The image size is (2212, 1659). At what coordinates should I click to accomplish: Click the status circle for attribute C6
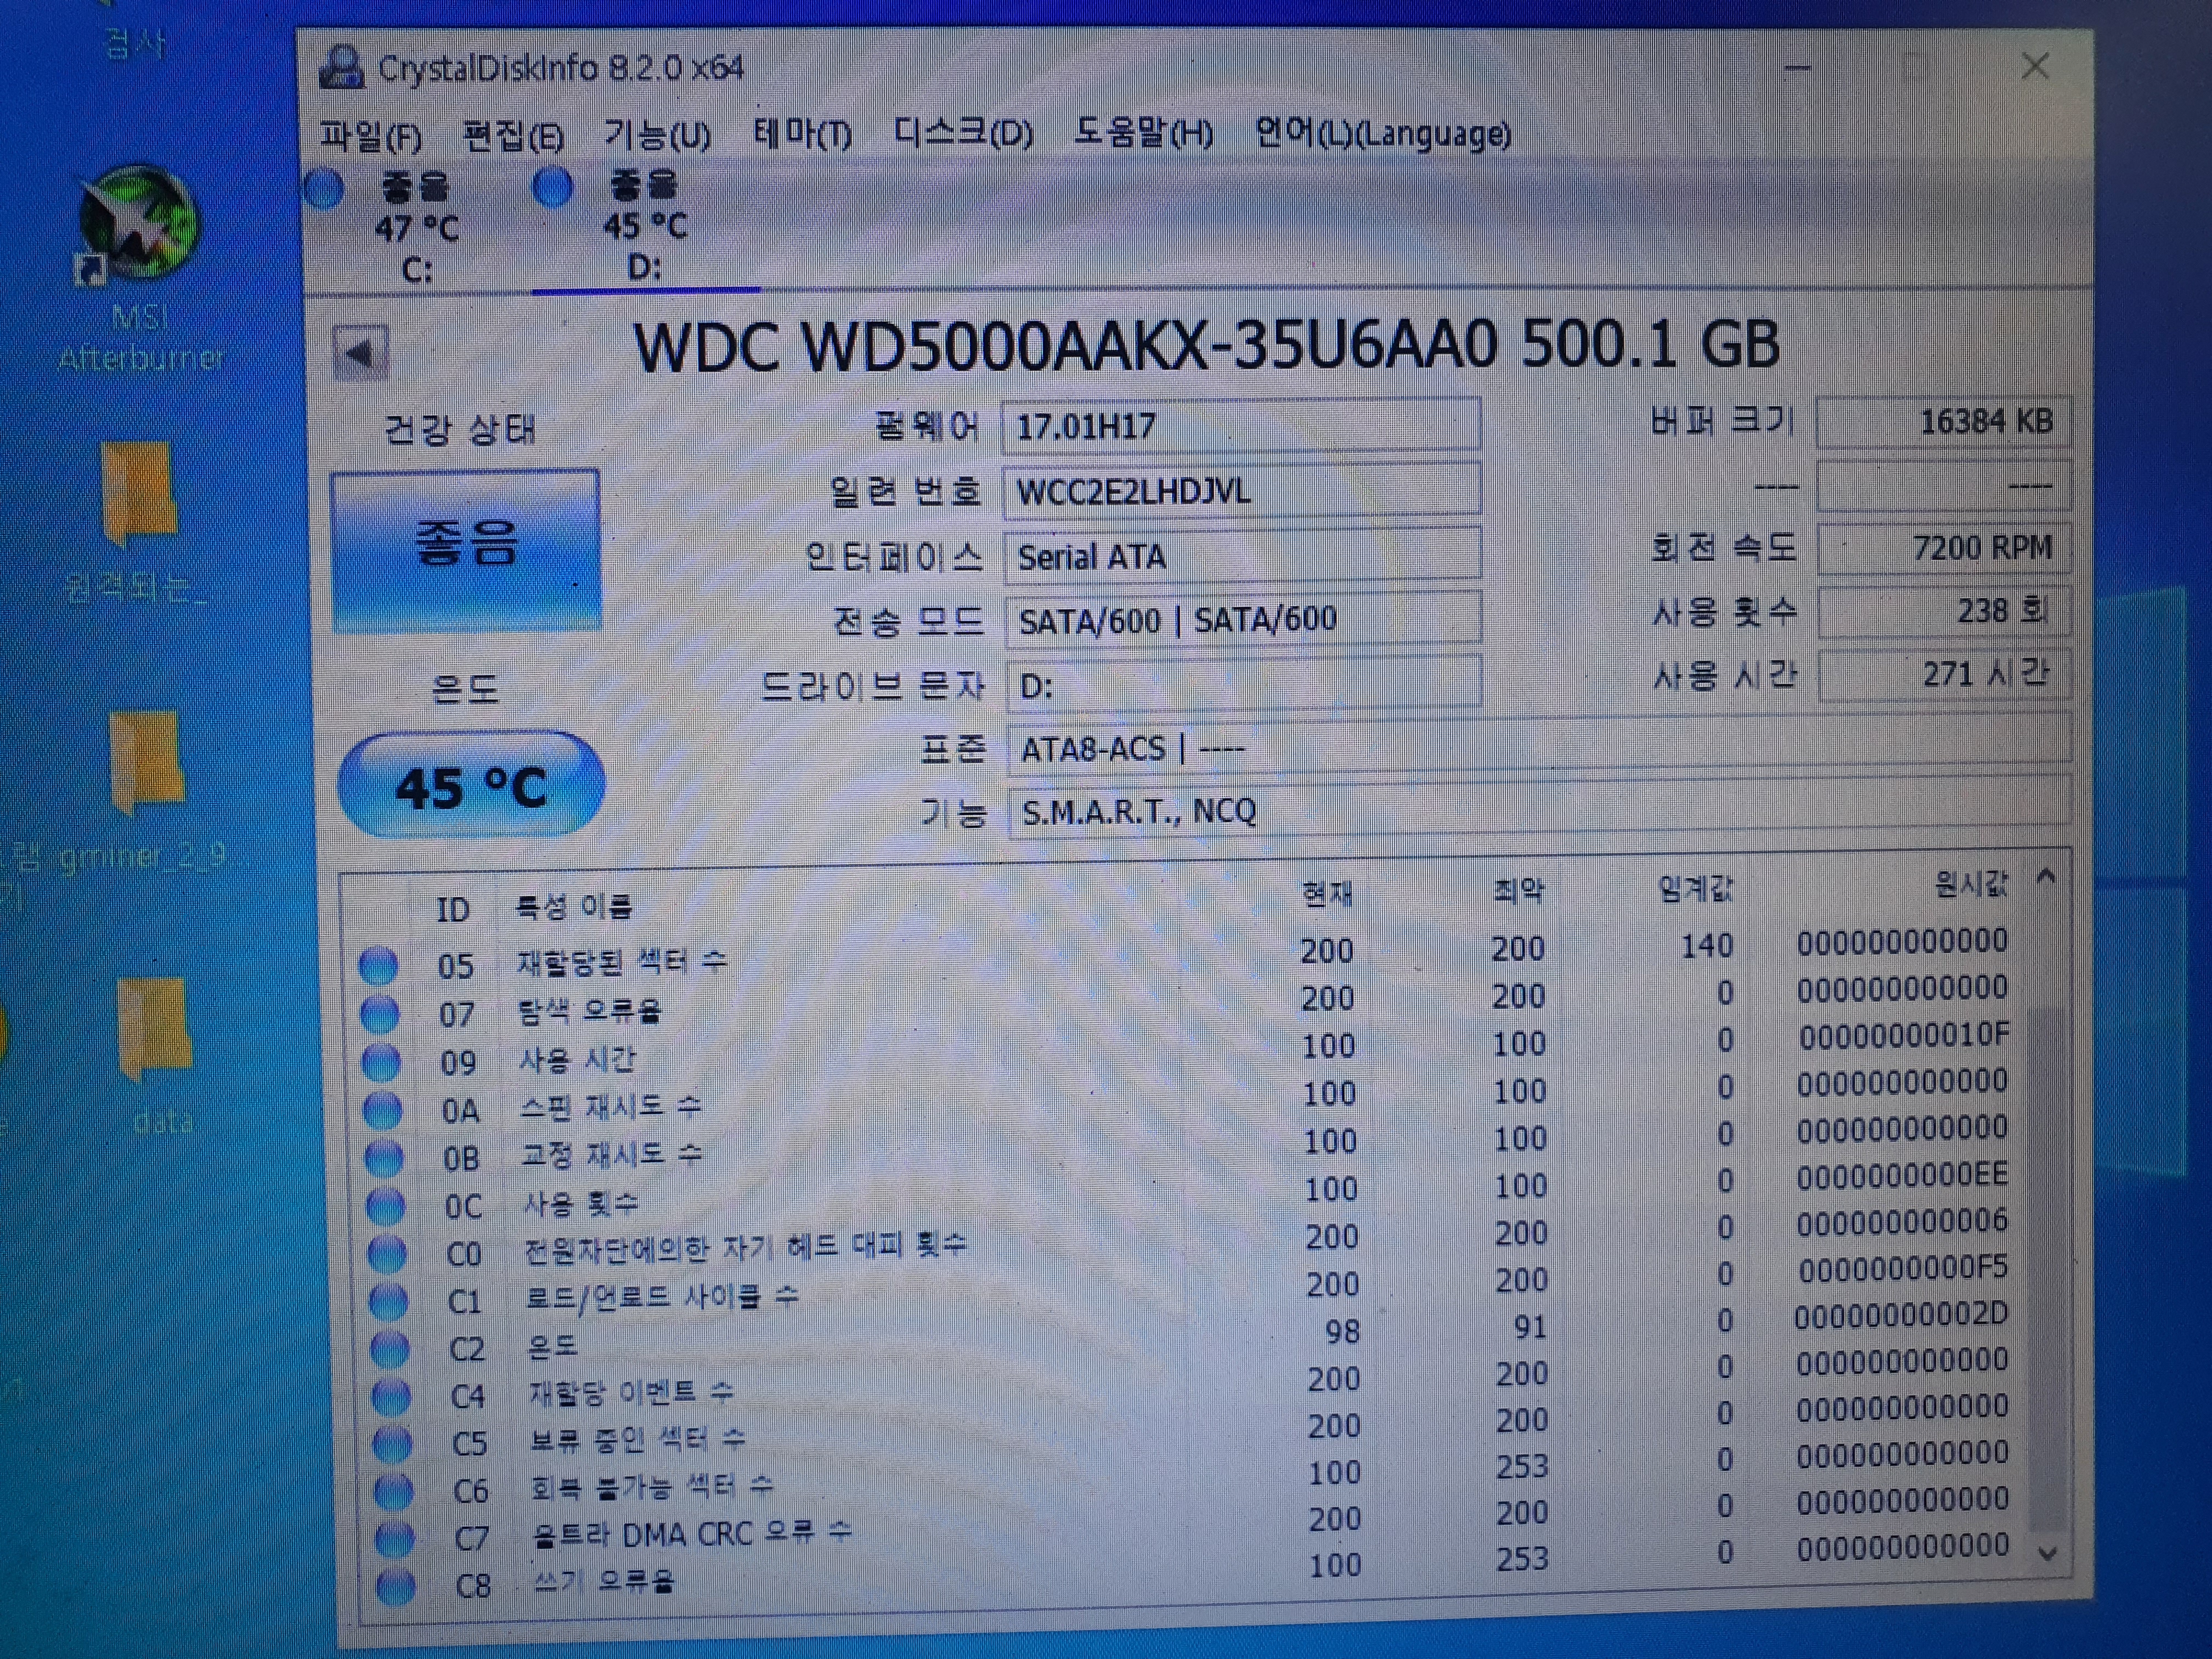[x=393, y=1492]
